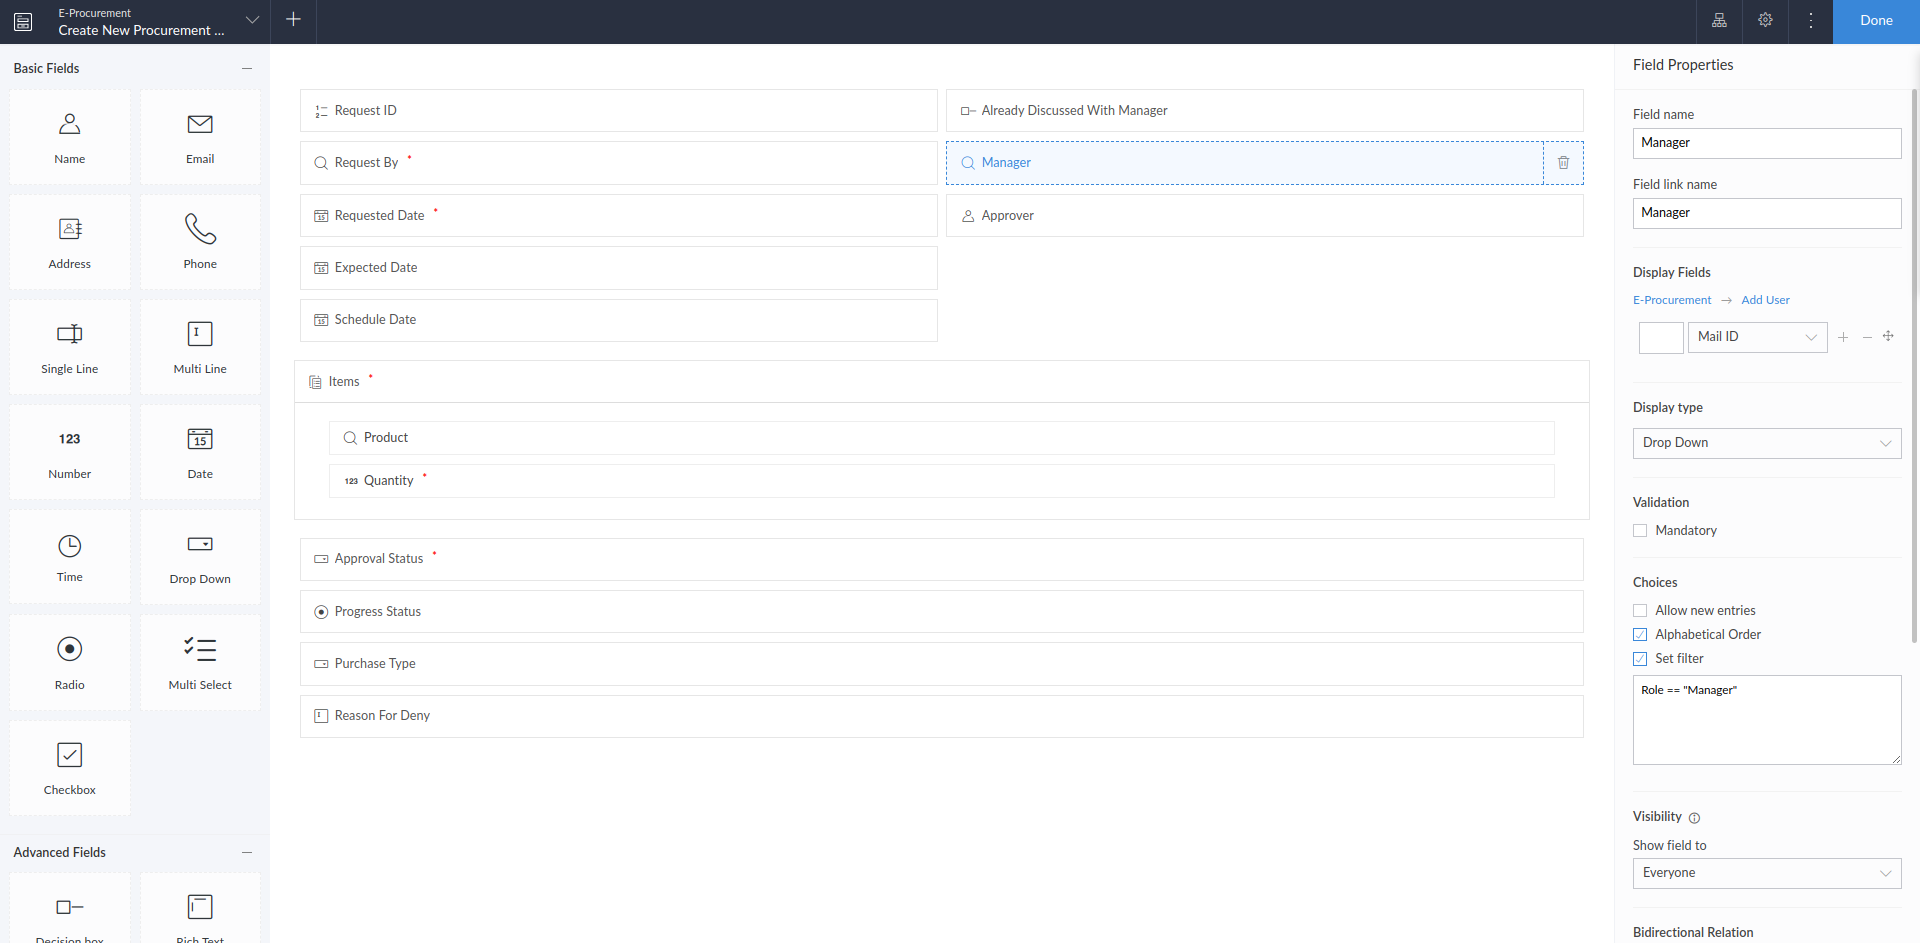Select the Name field type icon

(69, 137)
